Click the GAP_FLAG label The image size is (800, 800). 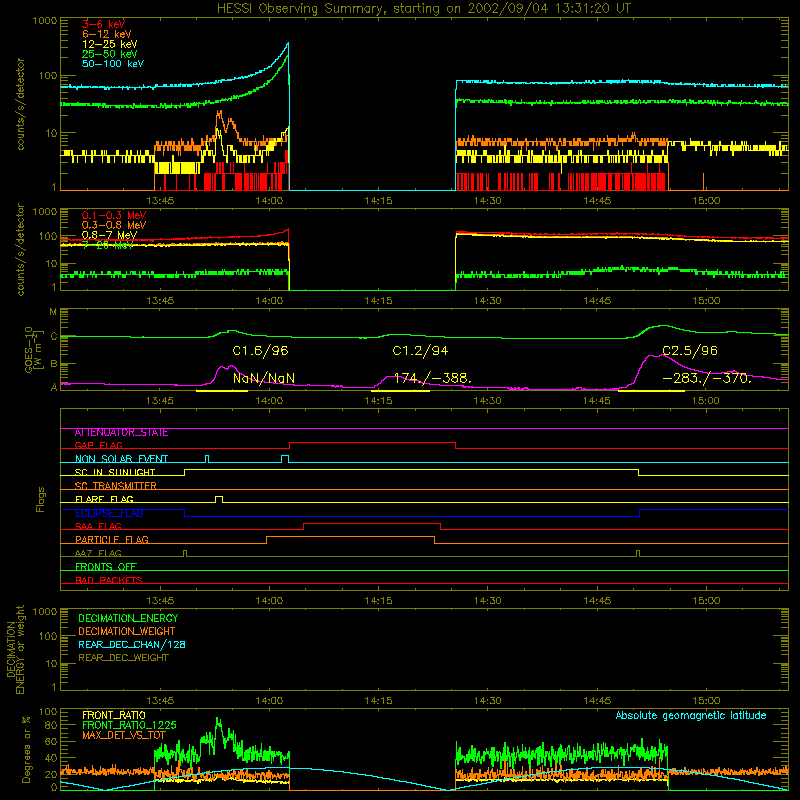(x=98, y=445)
